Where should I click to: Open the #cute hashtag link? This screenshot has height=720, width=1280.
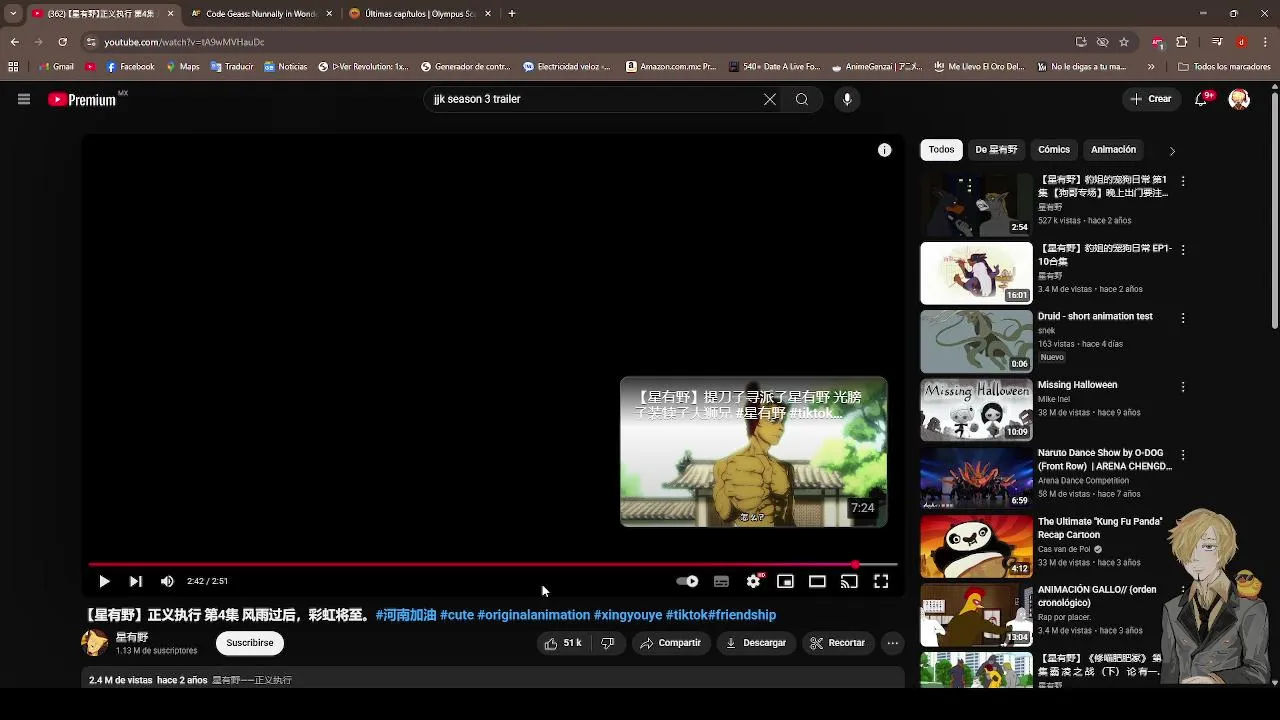pyautogui.click(x=457, y=615)
